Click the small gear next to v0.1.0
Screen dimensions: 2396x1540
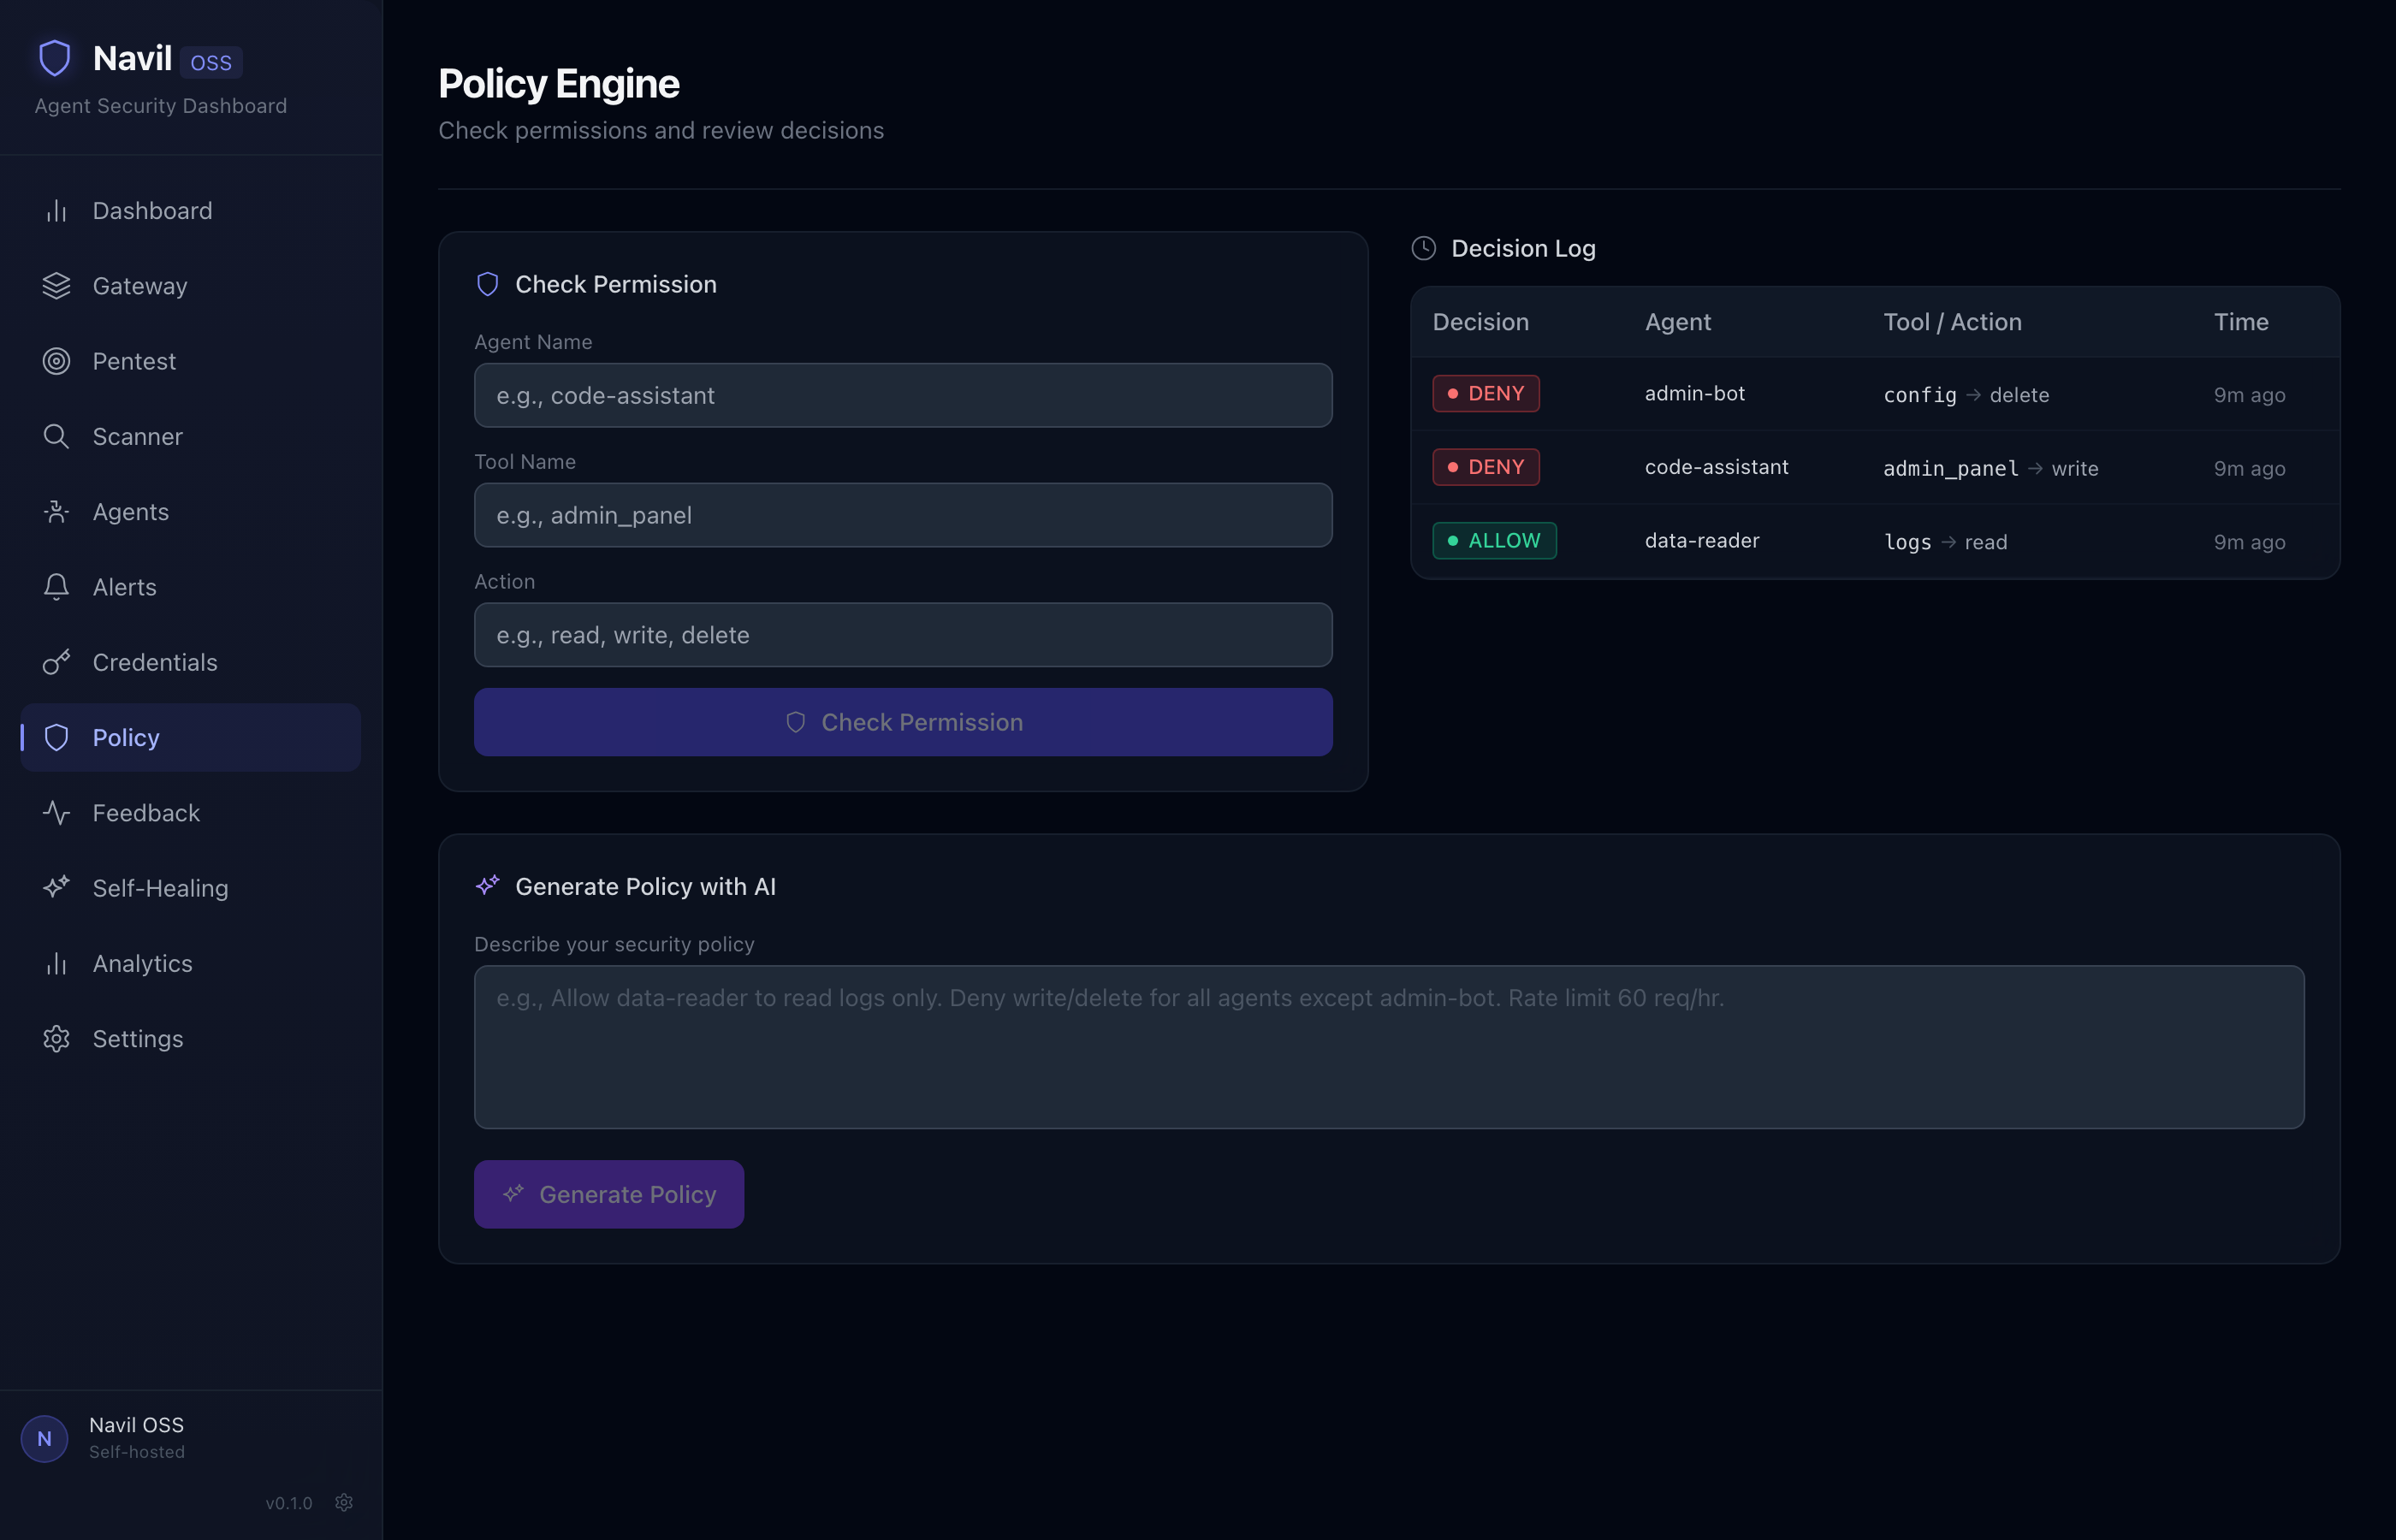(344, 1502)
